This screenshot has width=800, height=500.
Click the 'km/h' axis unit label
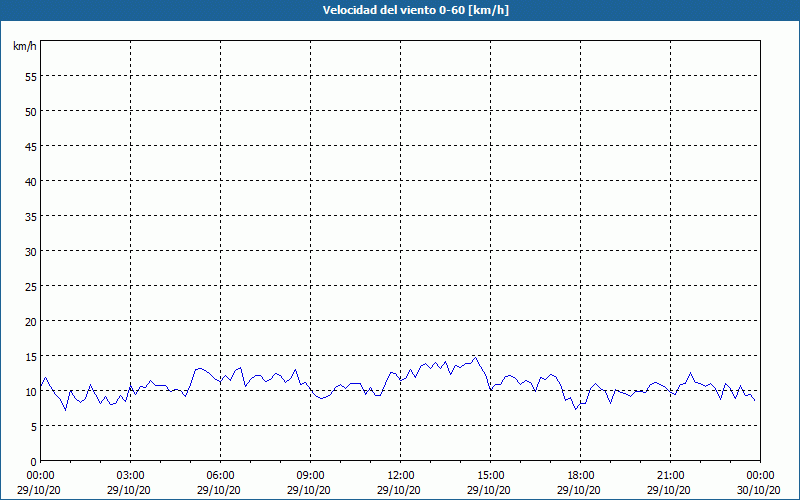coord(25,46)
